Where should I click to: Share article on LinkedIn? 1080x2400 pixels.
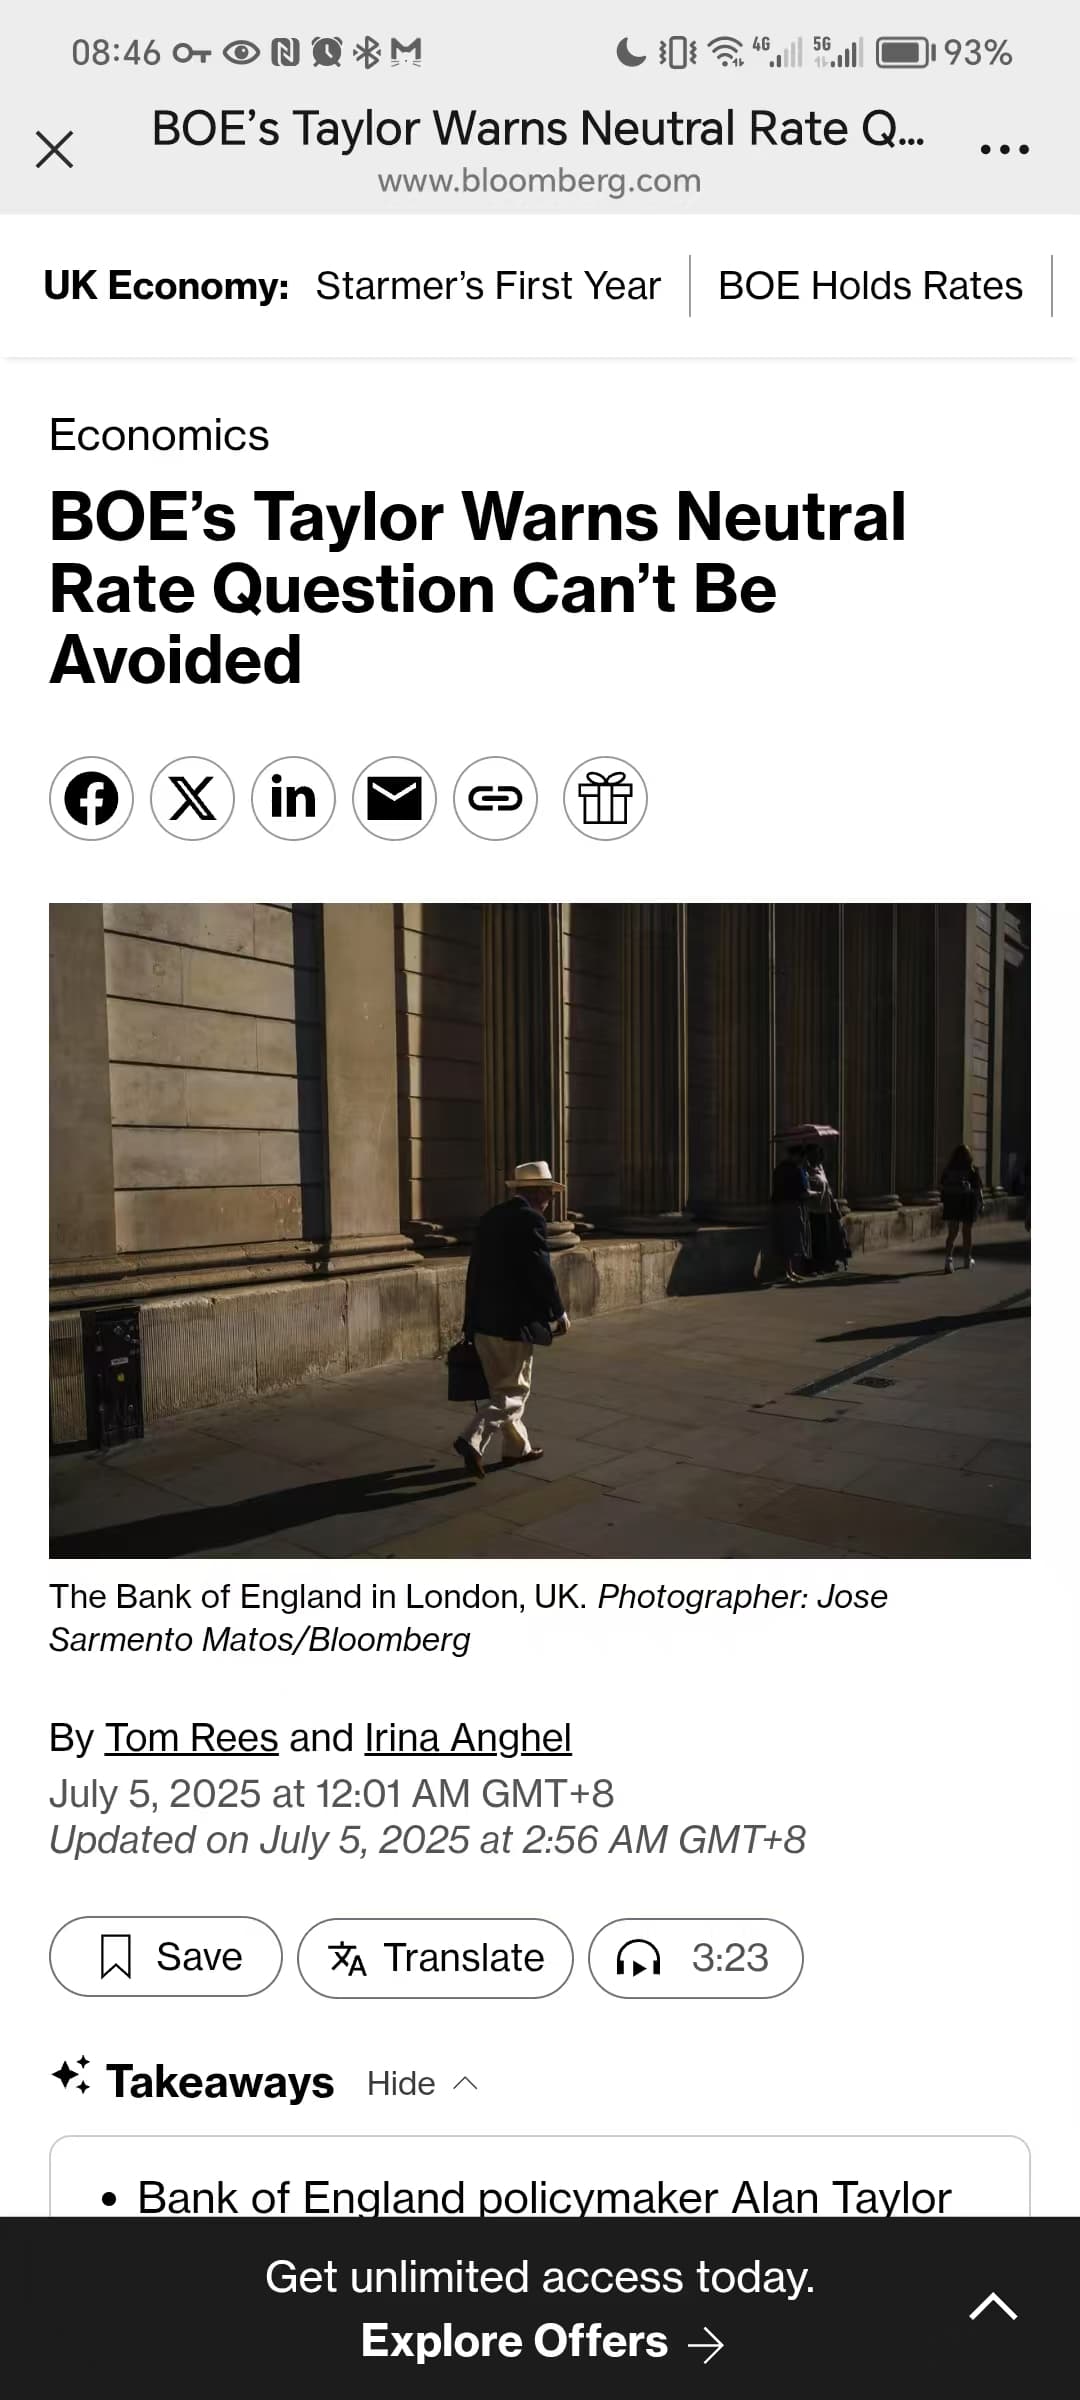293,798
